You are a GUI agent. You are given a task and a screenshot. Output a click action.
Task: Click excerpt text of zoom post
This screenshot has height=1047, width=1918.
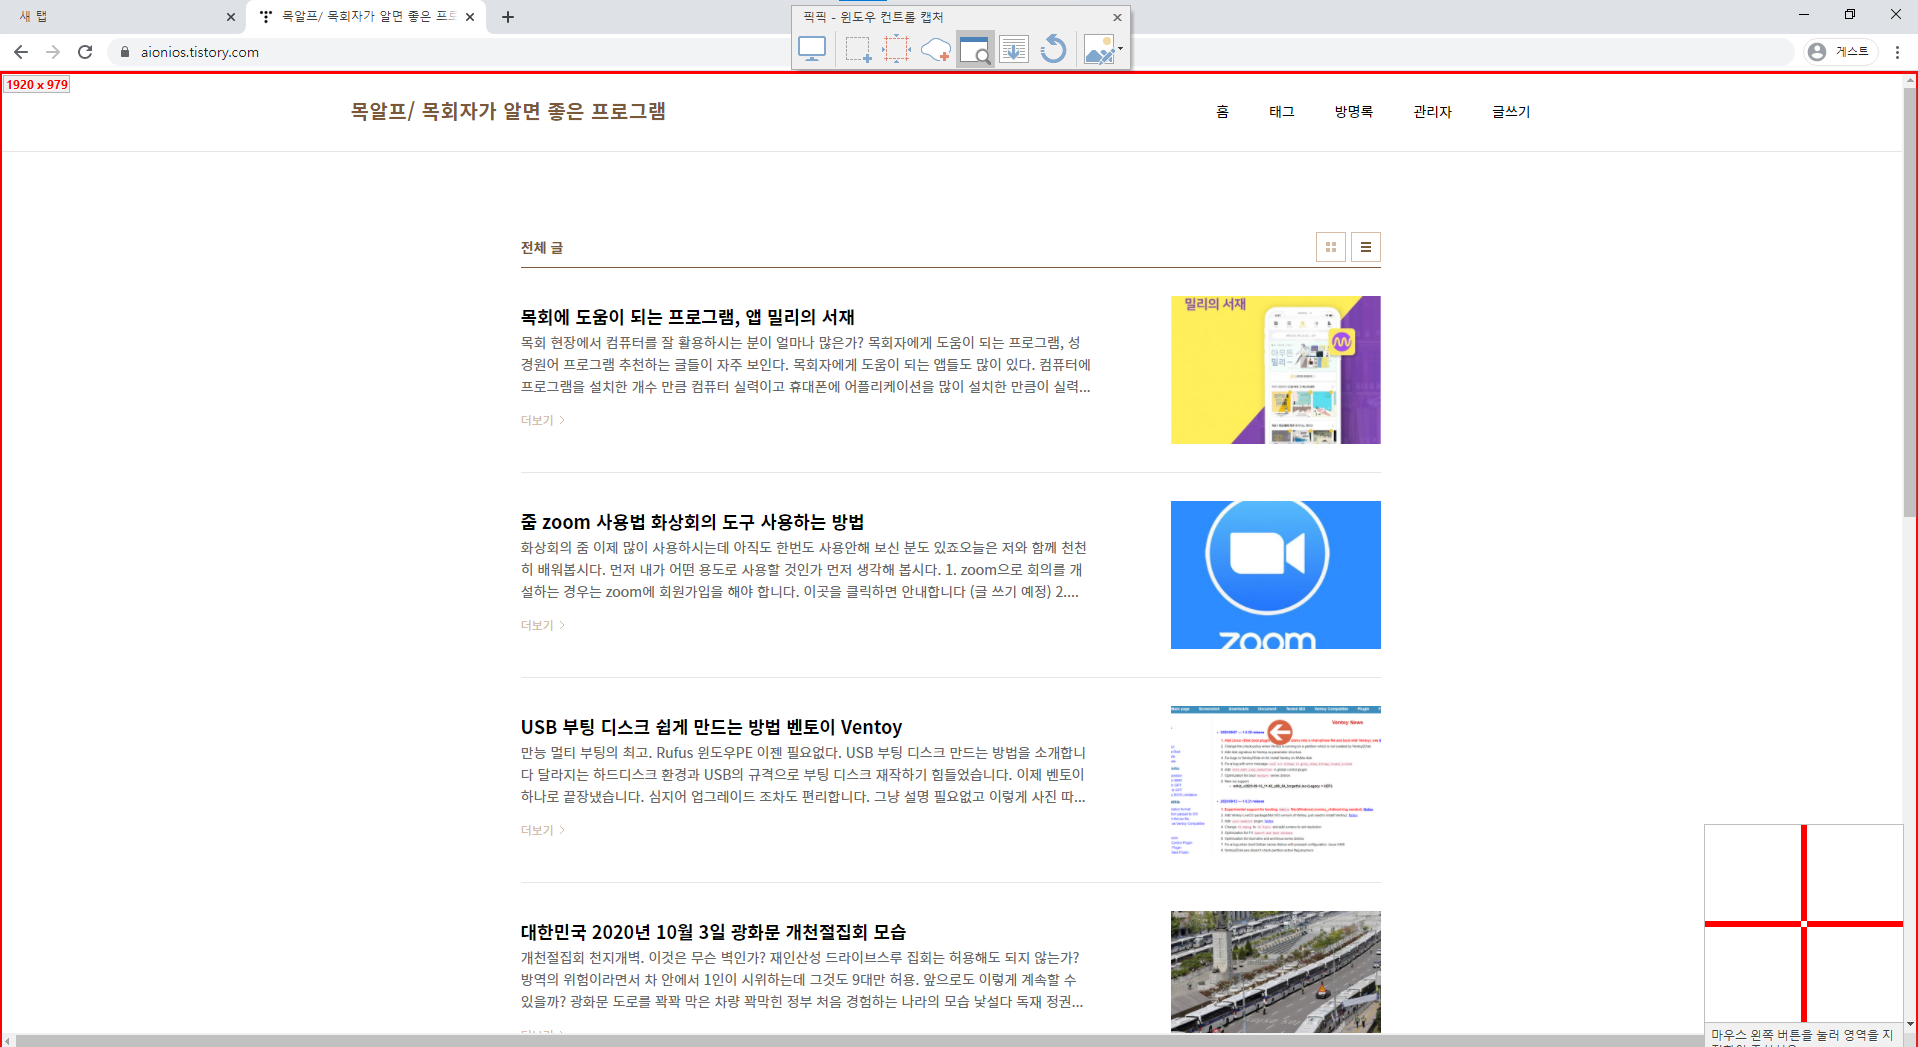[x=804, y=570]
